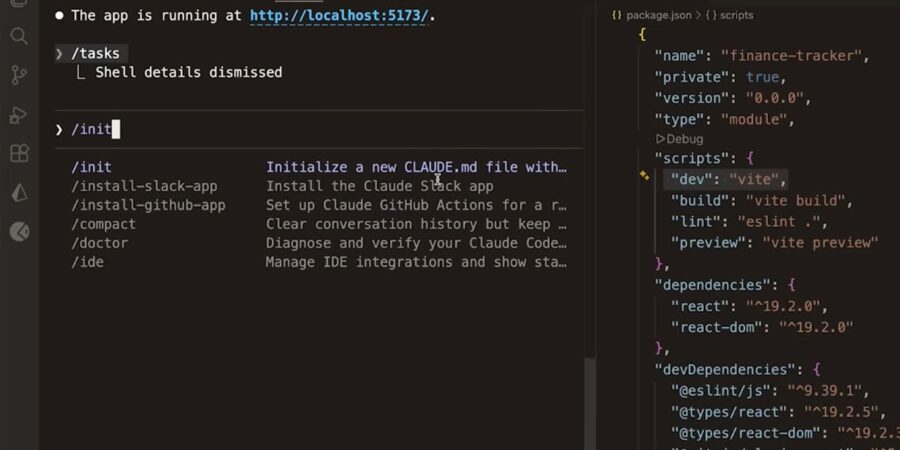Screen dimensions: 900x450
Task: Open the Source Control view icon
Action: tap(19, 75)
